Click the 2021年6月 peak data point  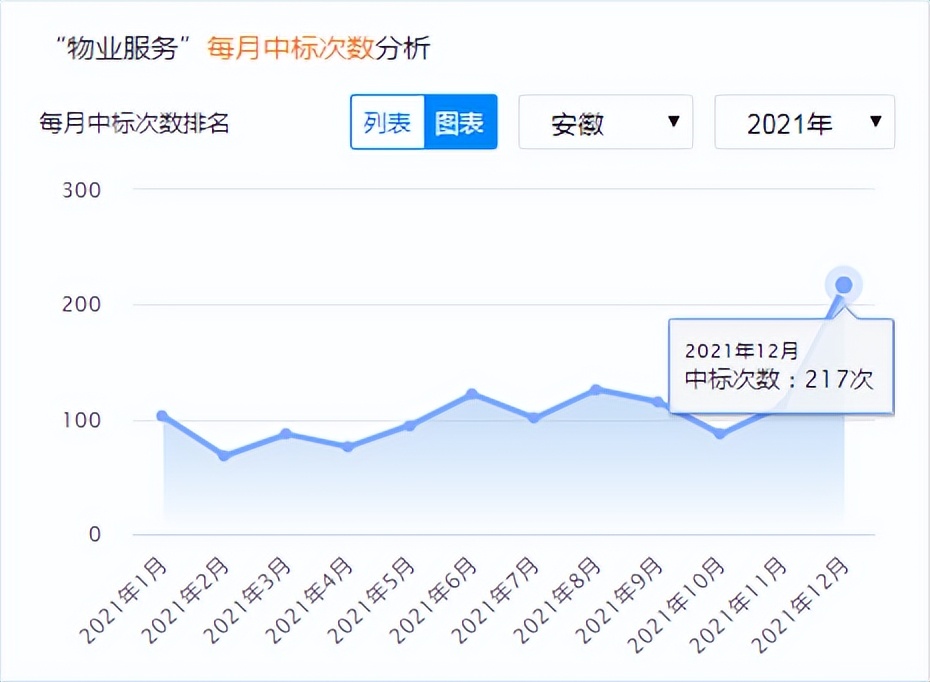[471, 393]
